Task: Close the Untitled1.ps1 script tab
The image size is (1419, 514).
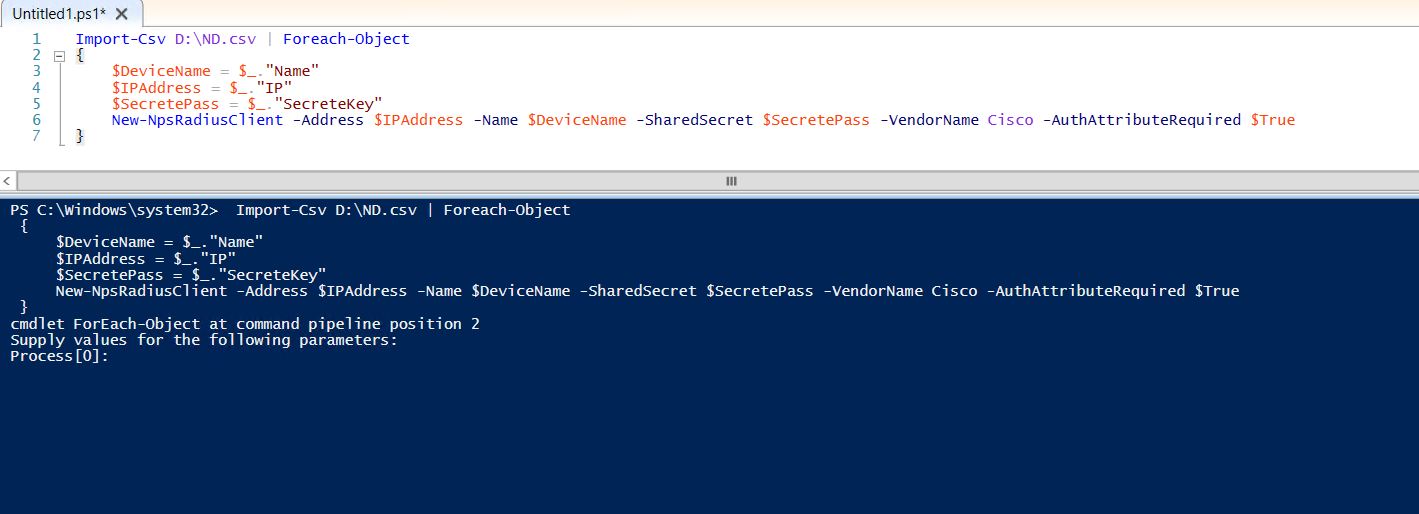Action: (122, 14)
